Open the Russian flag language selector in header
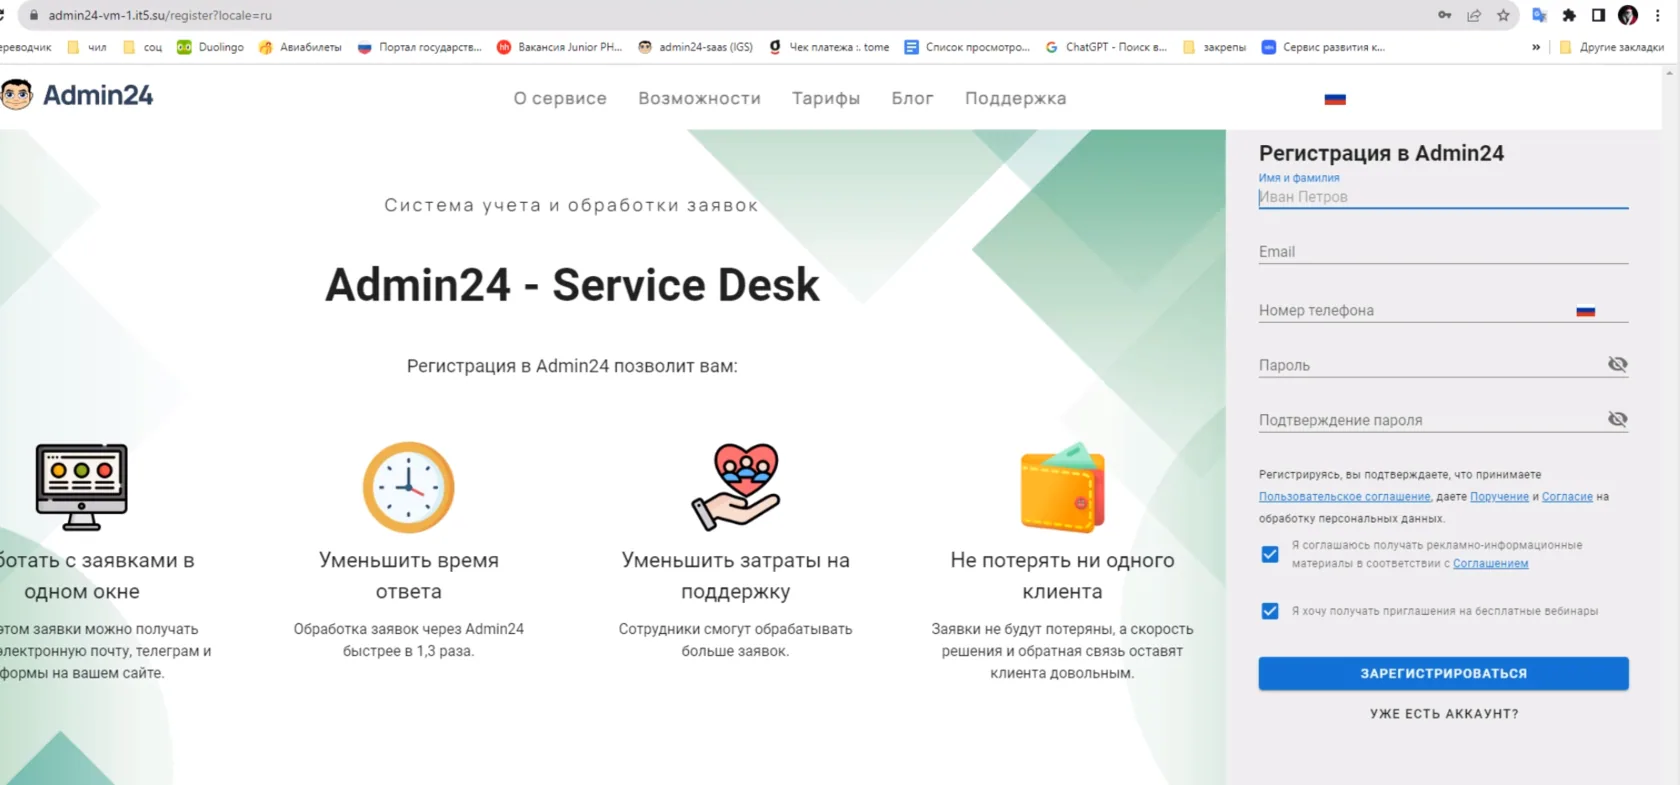This screenshot has height=785, width=1680. coord(1335,99)
